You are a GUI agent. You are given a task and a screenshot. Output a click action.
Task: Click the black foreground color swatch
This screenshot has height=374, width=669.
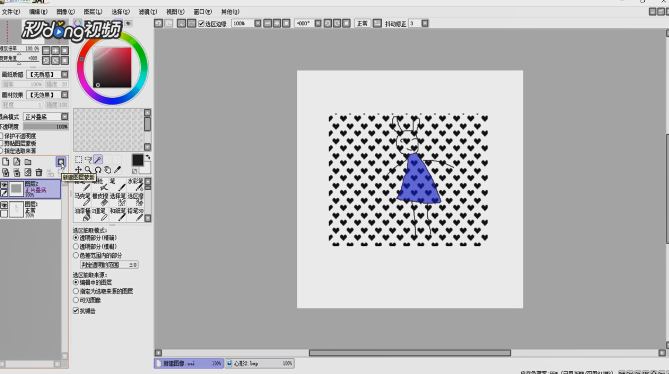tap(137, 160)
